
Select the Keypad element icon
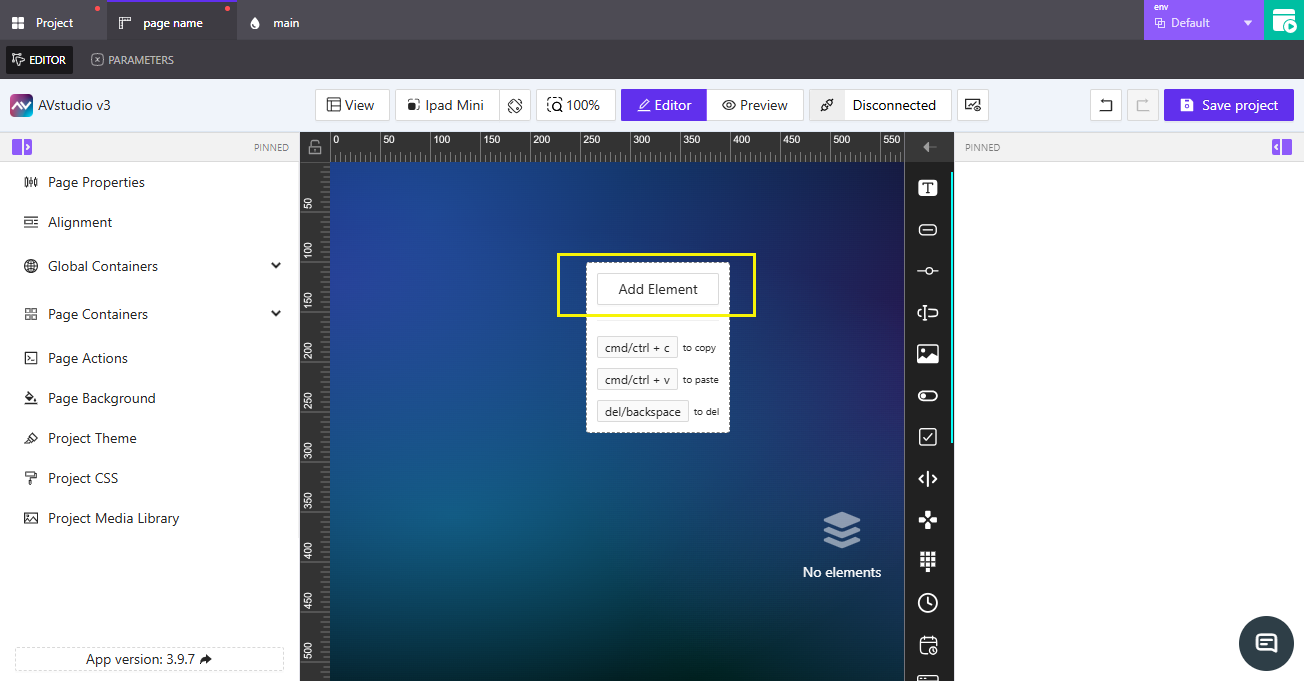click(x=927, y=561)
